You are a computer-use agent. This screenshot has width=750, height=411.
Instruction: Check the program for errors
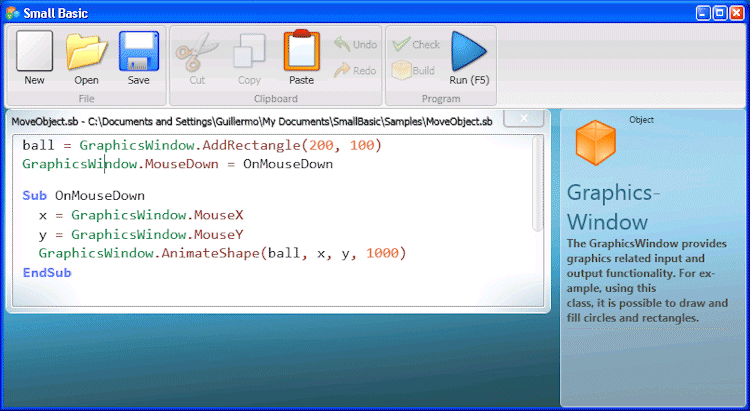tap(416, 44)
